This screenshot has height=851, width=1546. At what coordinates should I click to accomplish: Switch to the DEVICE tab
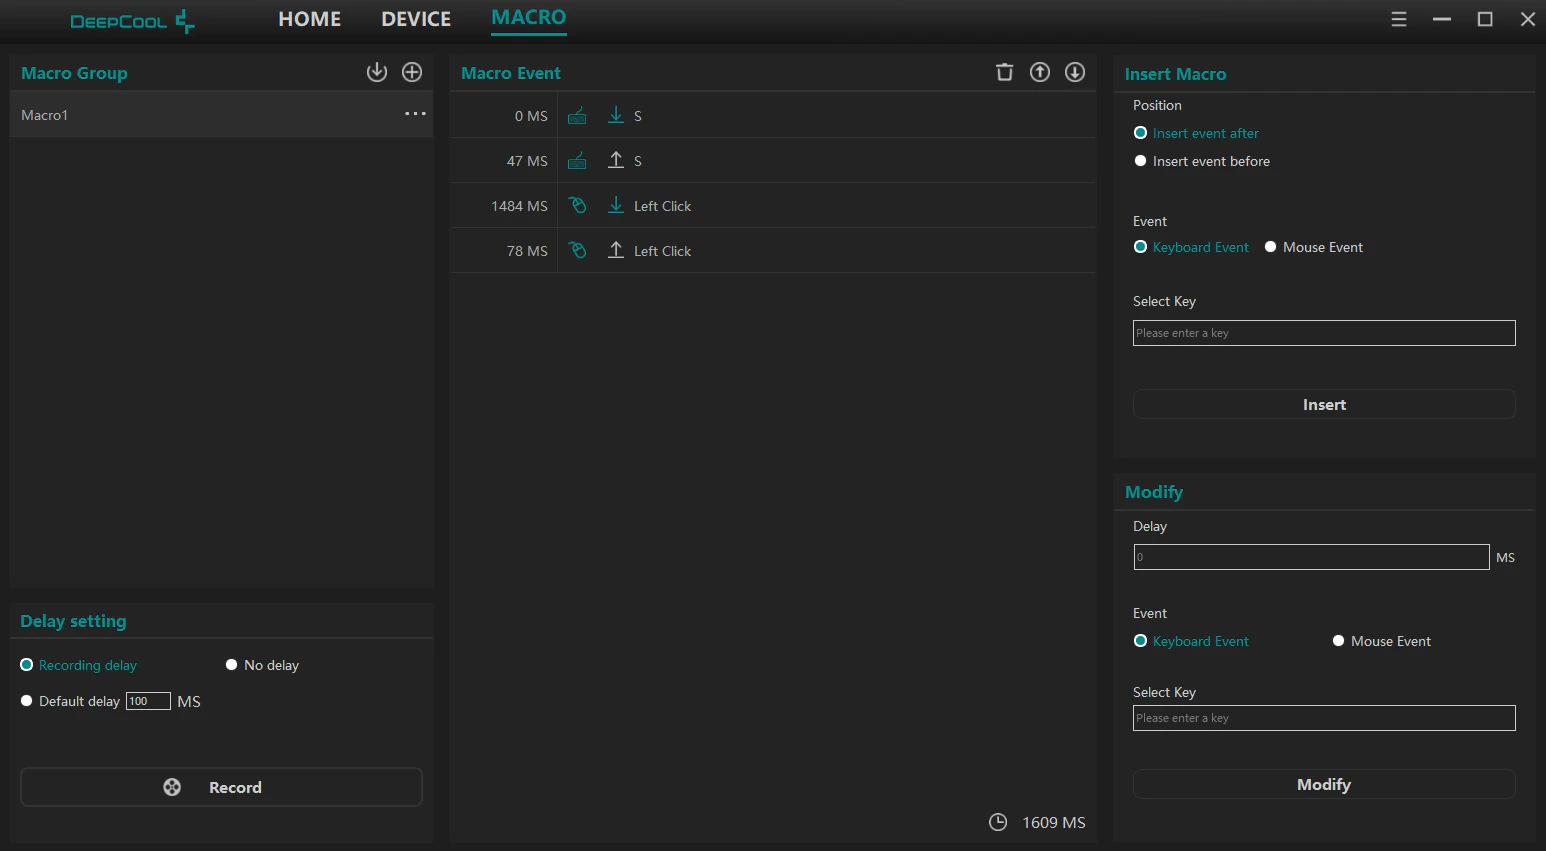pyautogui.click(x=416, y=19)
